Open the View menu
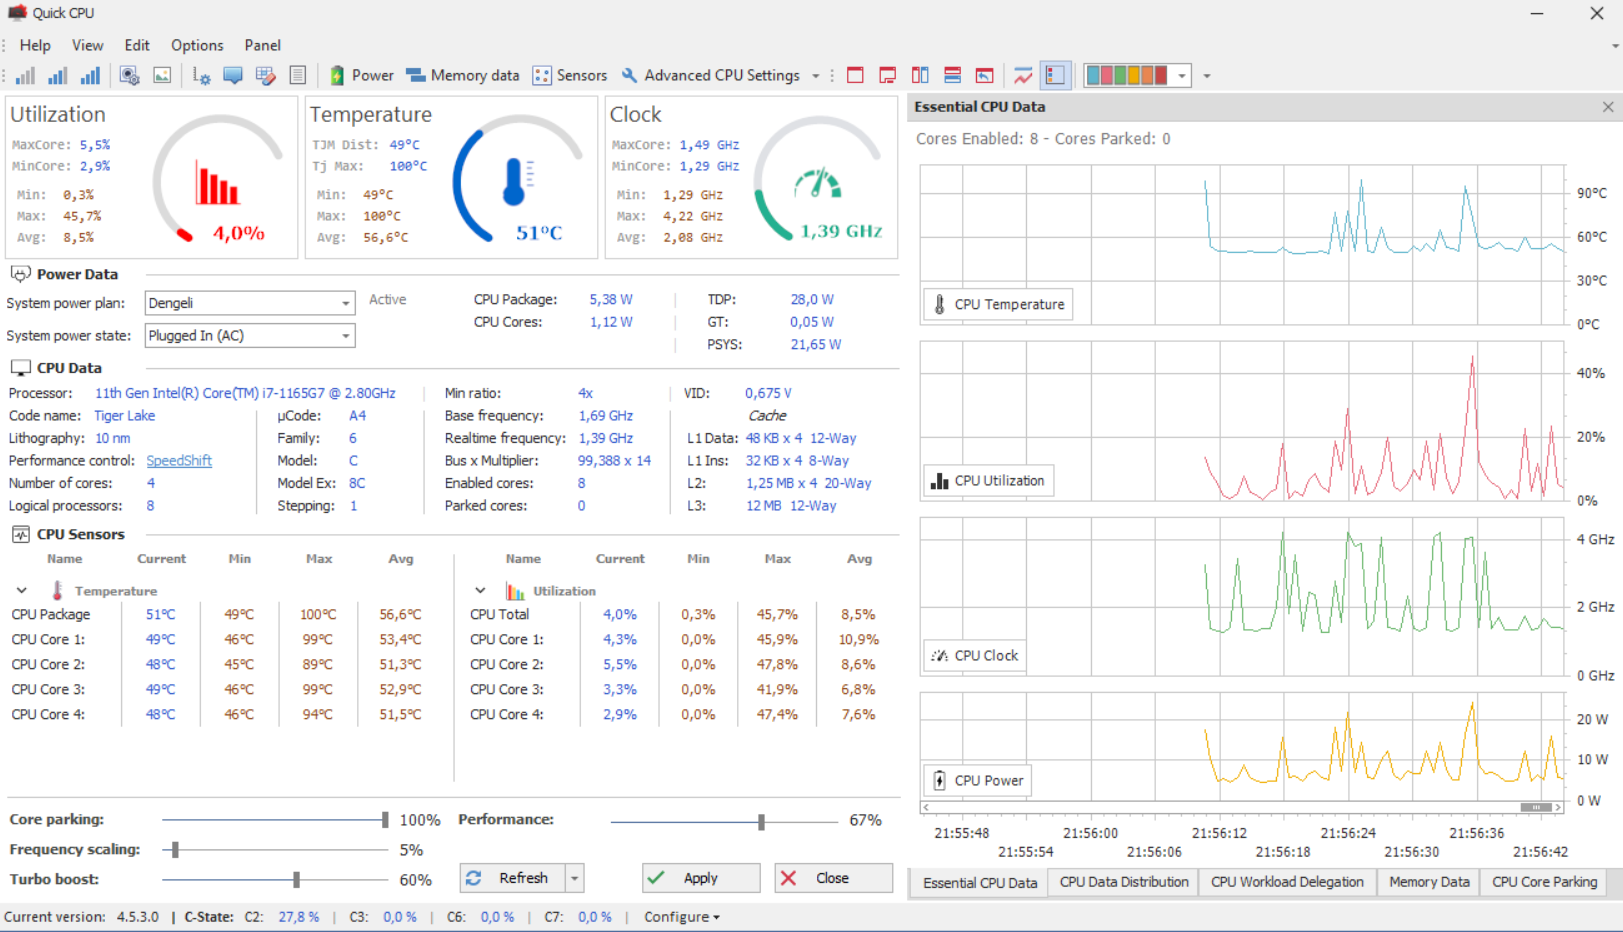The height and width of the screenshot is (932, 1623). pos(87,46)
